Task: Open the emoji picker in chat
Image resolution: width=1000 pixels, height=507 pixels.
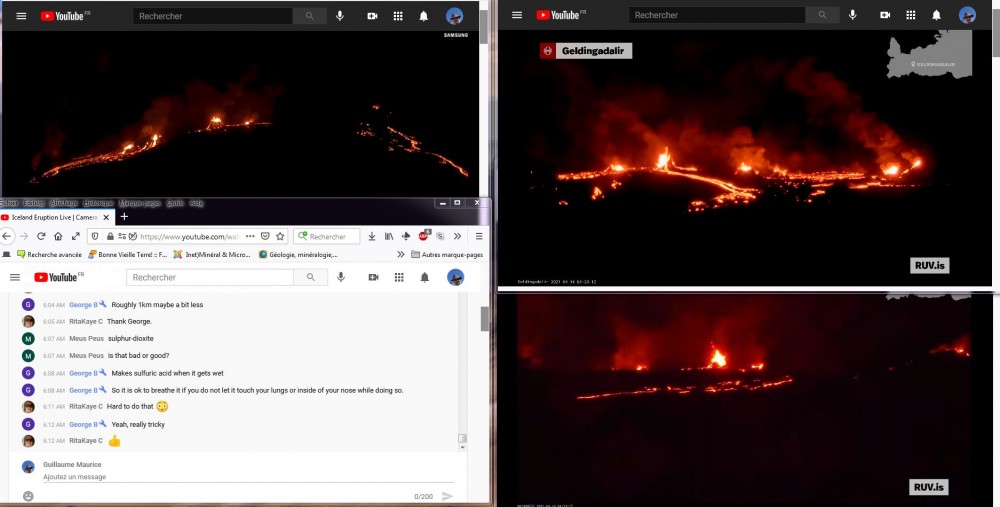Action: (x=28, y=496)
